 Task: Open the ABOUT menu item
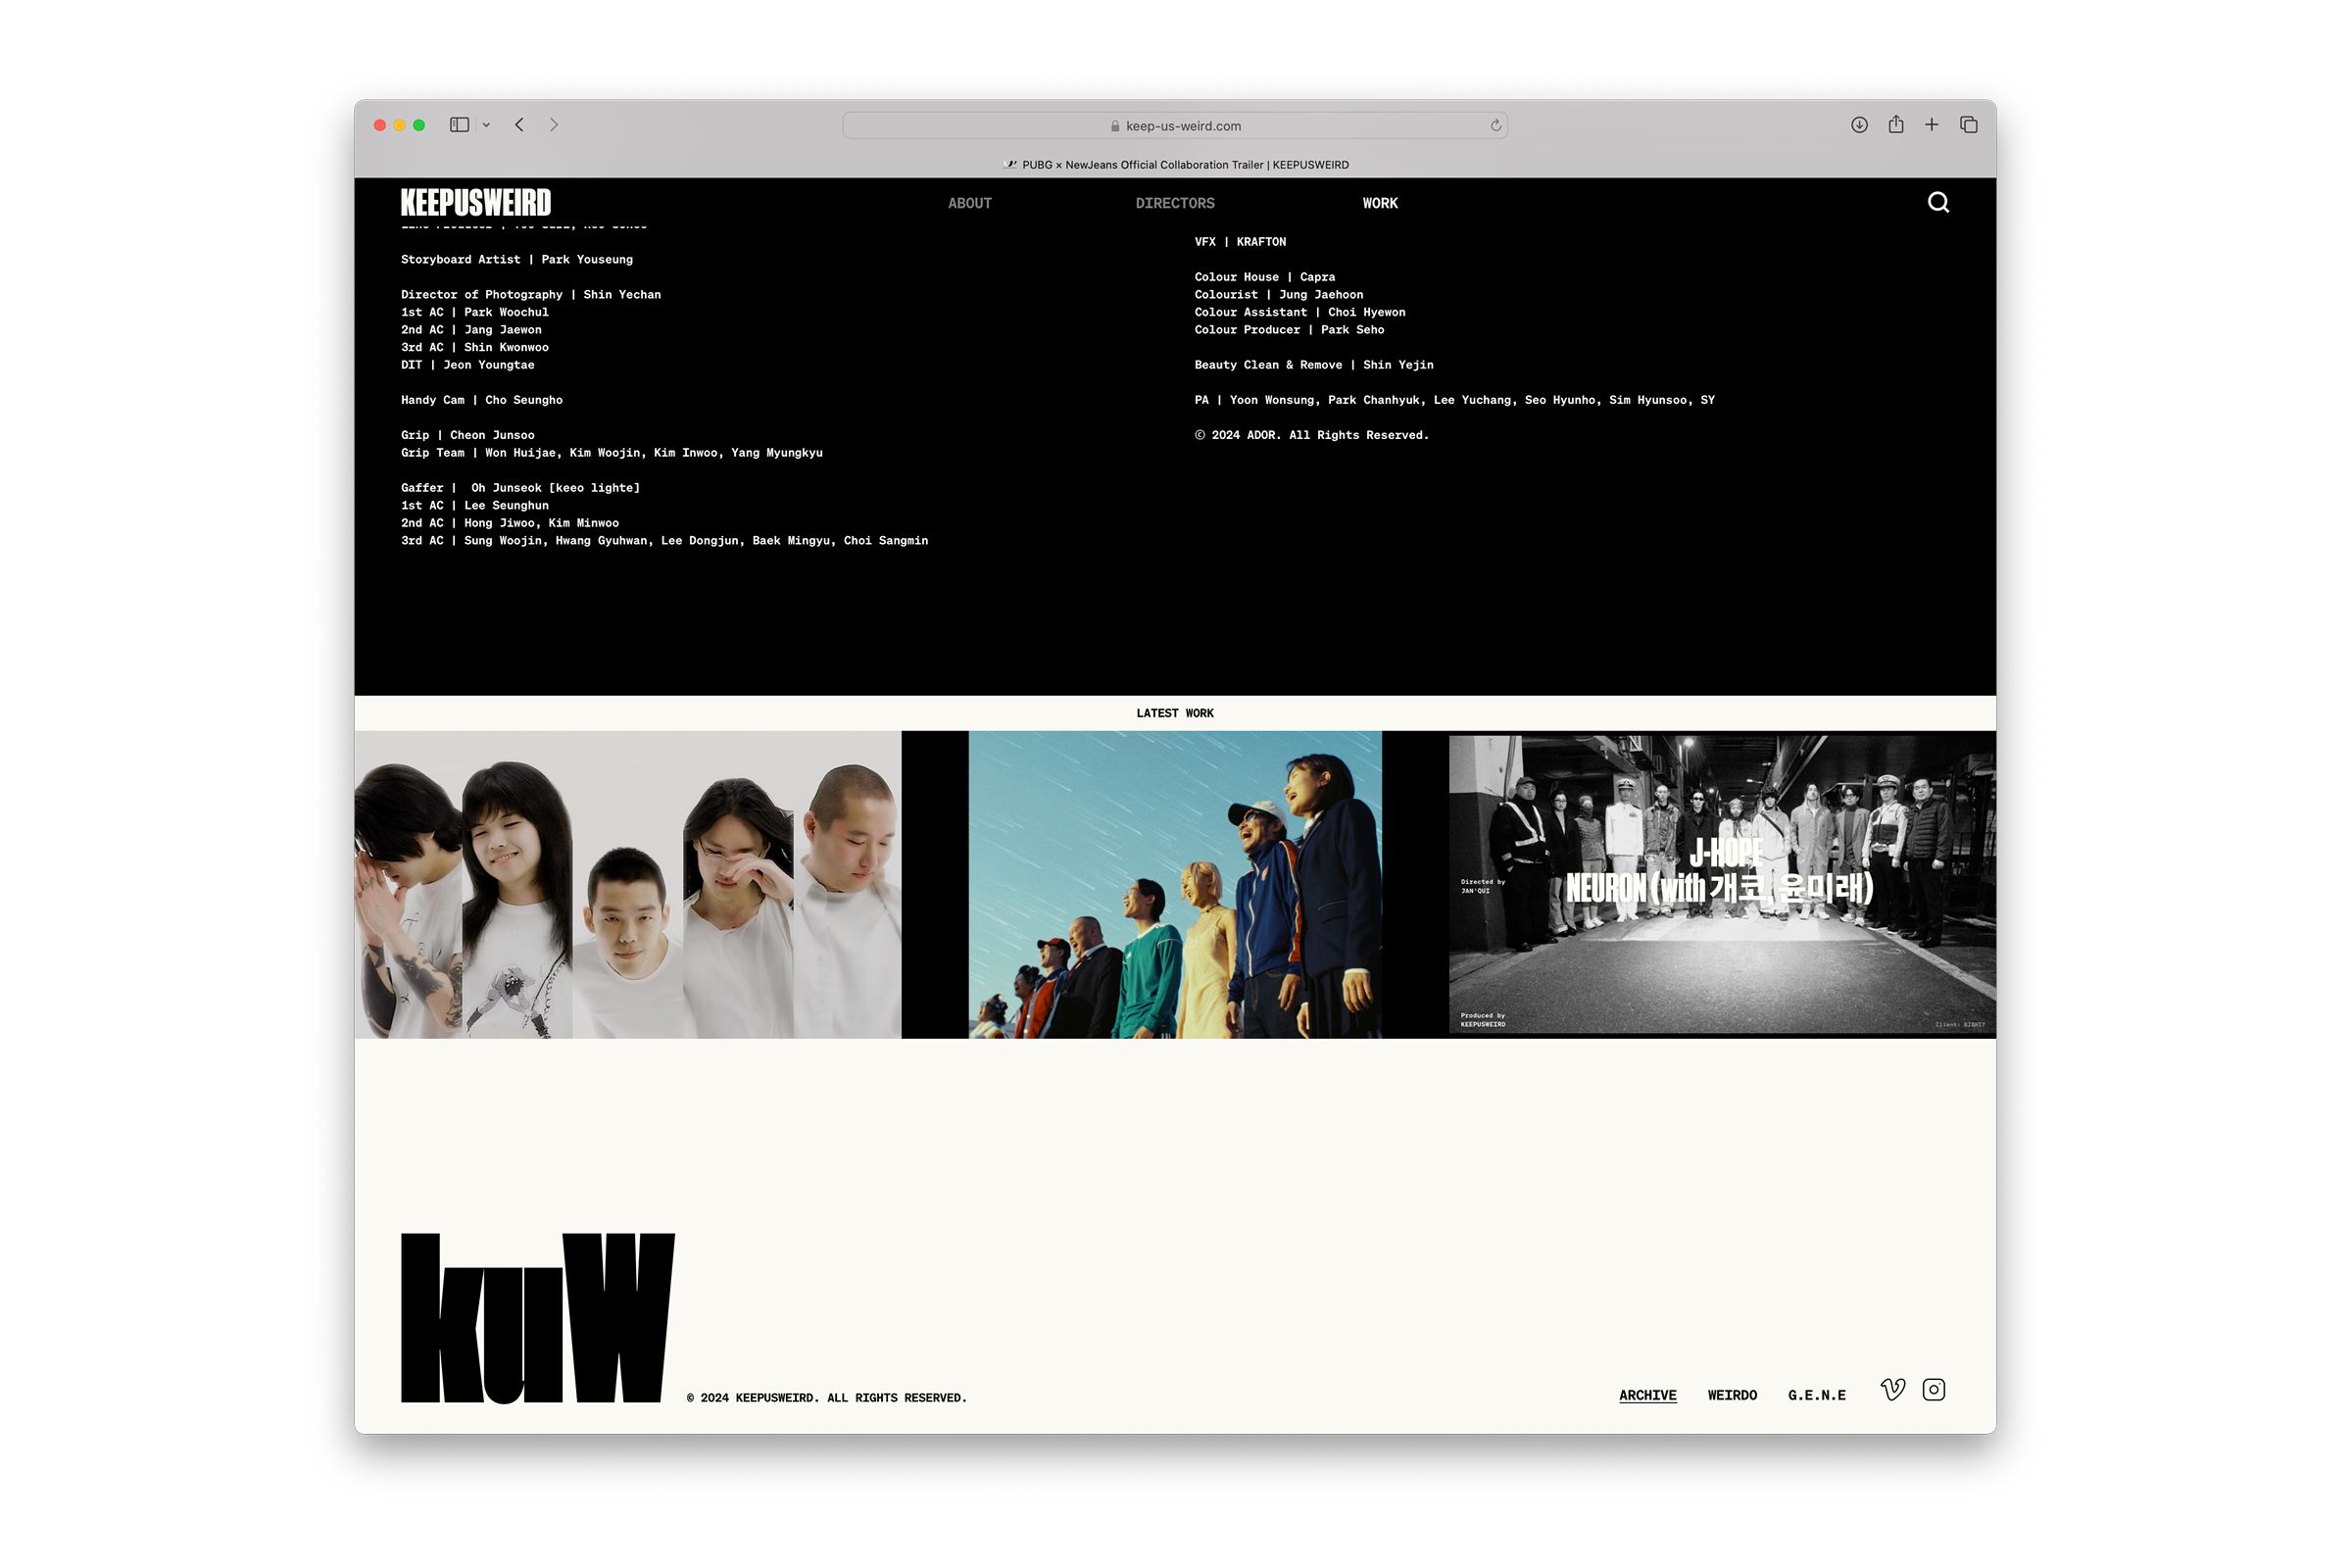click(x=969, y=203)
